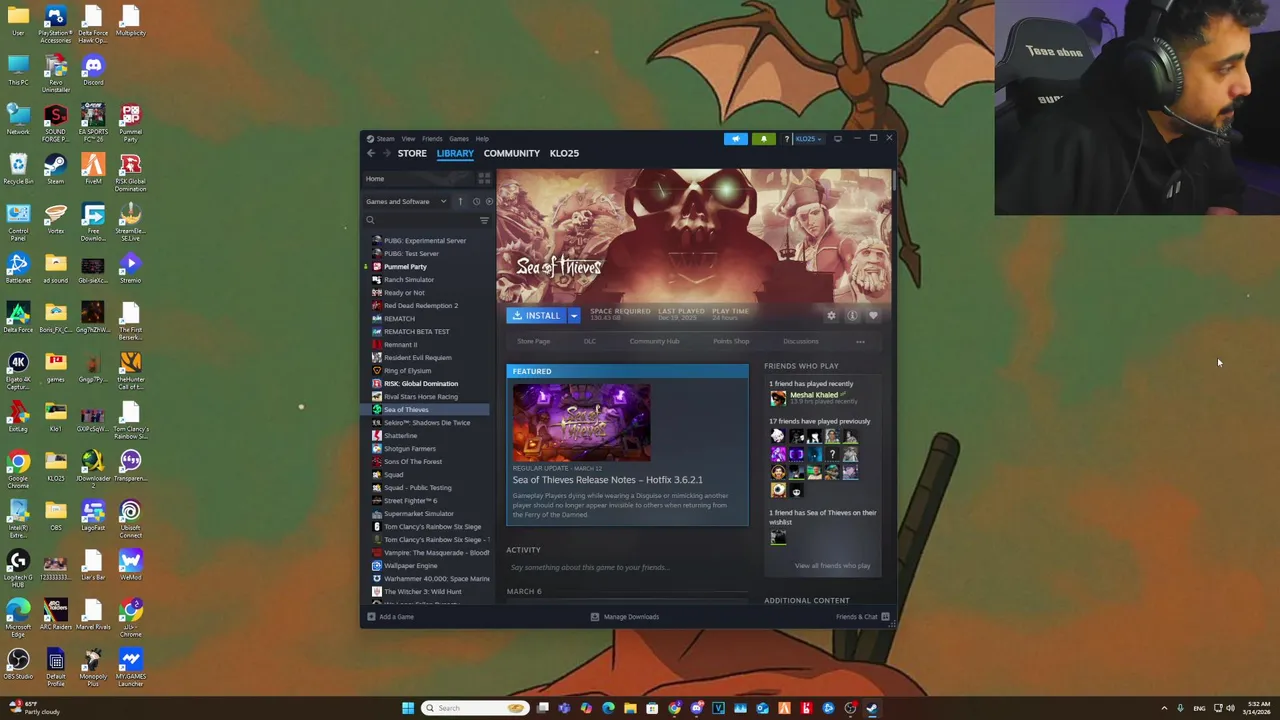Viewport: 1280px width, 720px height.
Task: Show Sea of Thieves game info icon
Action: pyautogui.click(x=852, y=315)
